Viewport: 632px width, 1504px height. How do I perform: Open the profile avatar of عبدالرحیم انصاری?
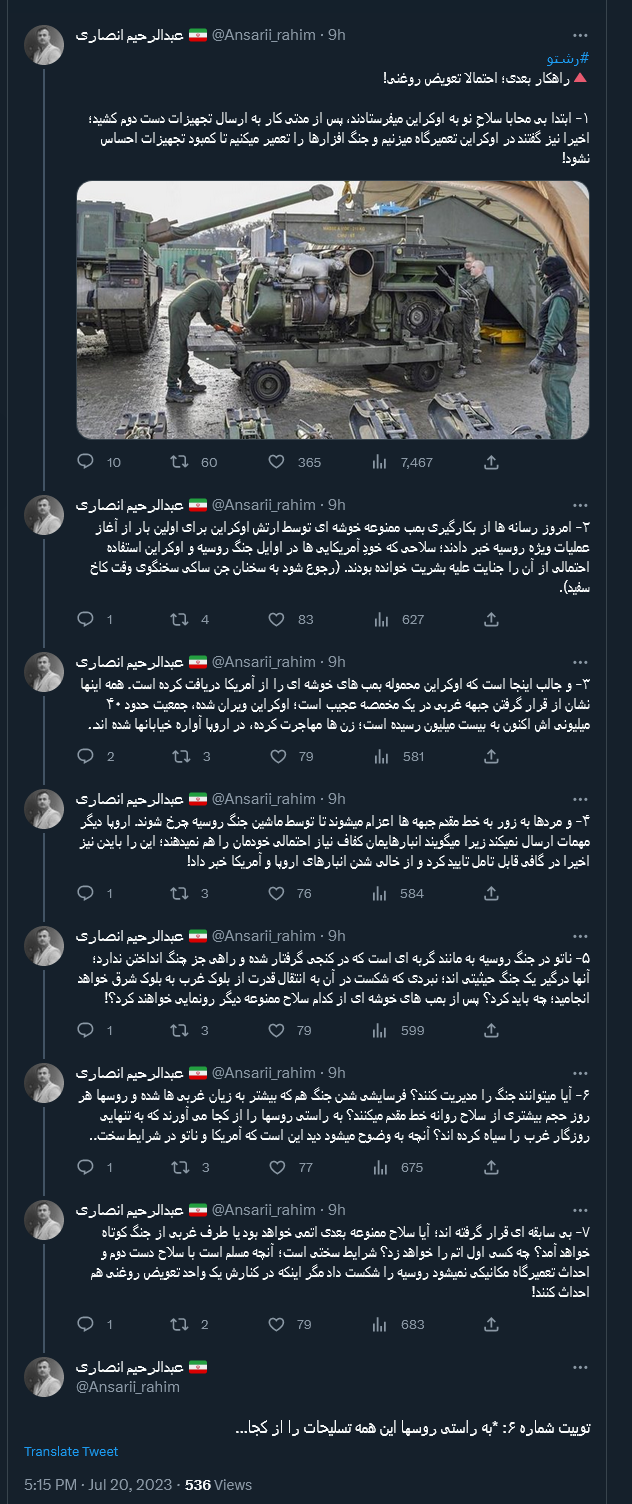click(43, 44)
